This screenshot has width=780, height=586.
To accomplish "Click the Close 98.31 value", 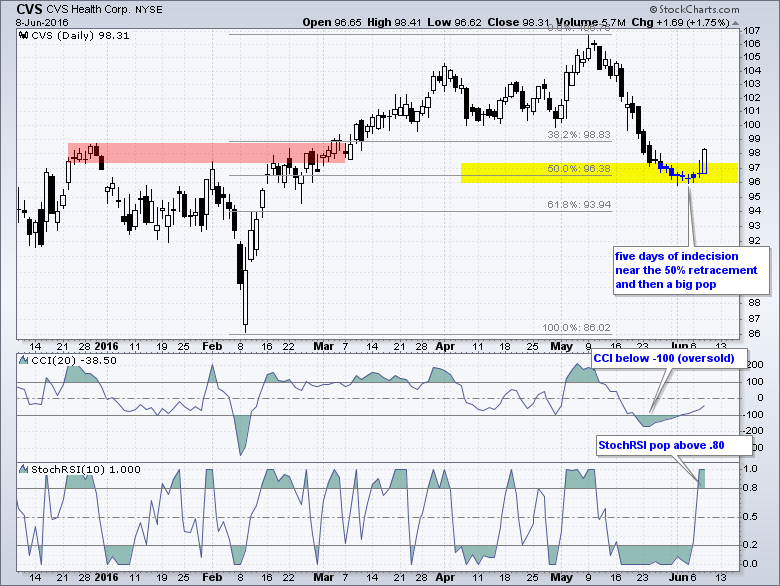I will 519,22.
